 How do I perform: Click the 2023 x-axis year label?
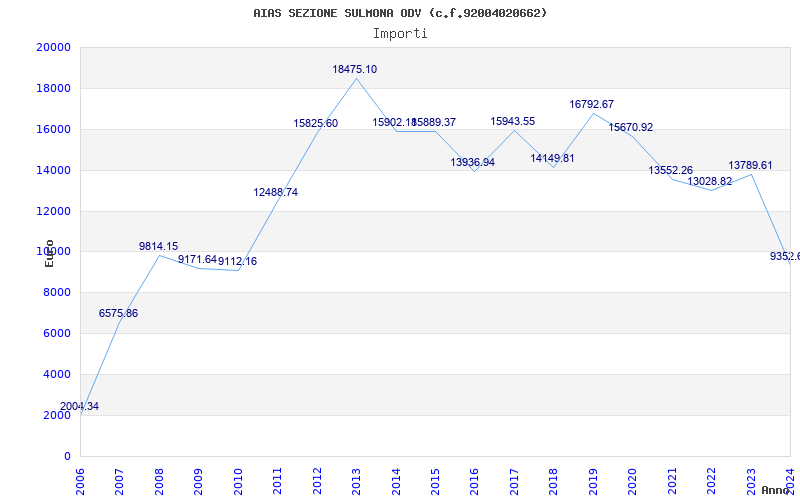pyautogui.click(x=751, y=481)
